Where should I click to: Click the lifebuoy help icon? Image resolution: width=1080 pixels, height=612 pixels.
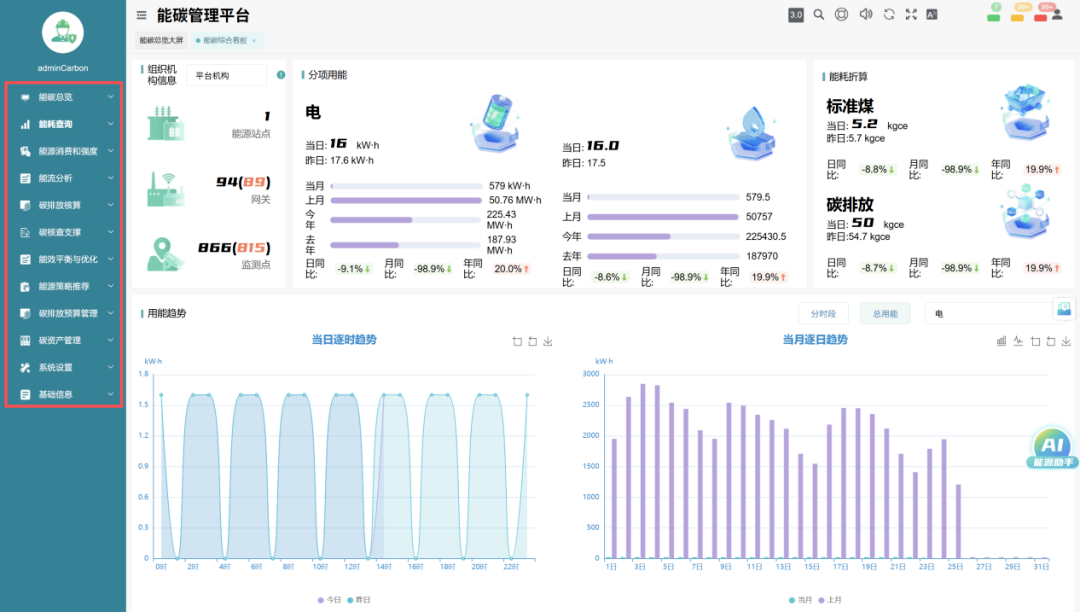click(x=842, y=14)
